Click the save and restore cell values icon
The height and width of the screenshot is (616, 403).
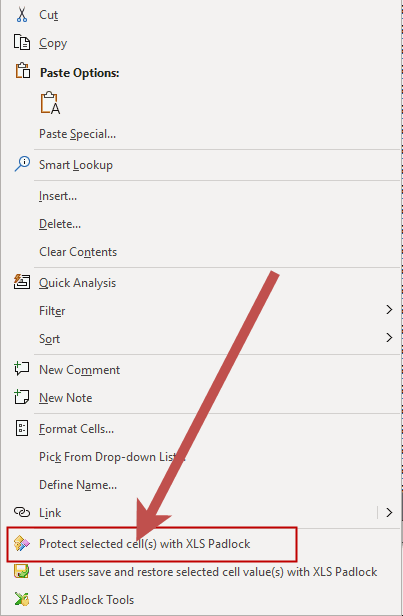(x=22, y=571)
